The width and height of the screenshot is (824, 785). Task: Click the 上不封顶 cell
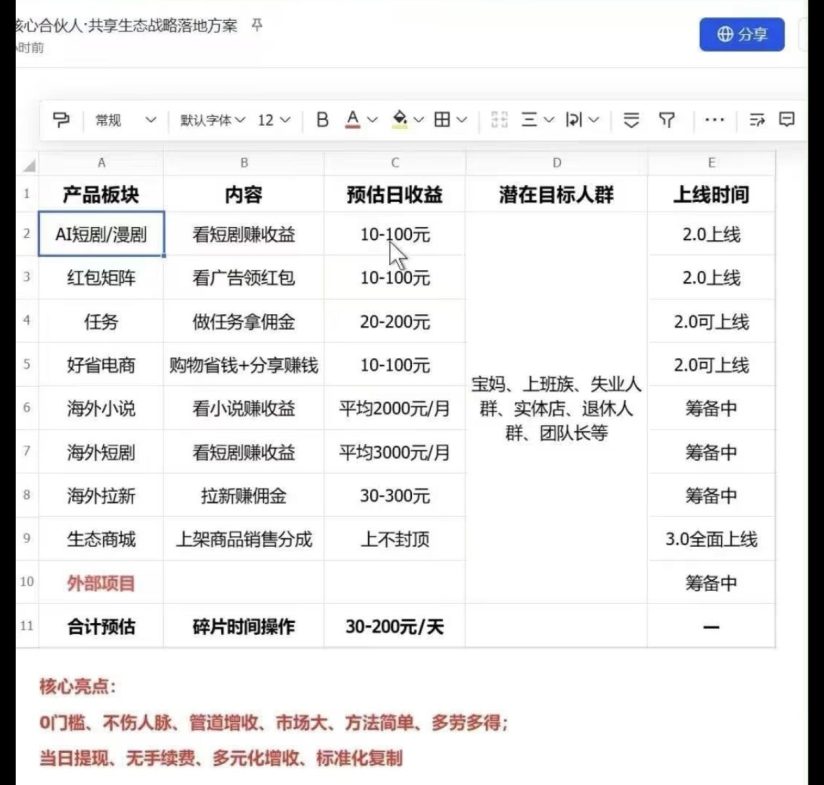pos(395,539)
